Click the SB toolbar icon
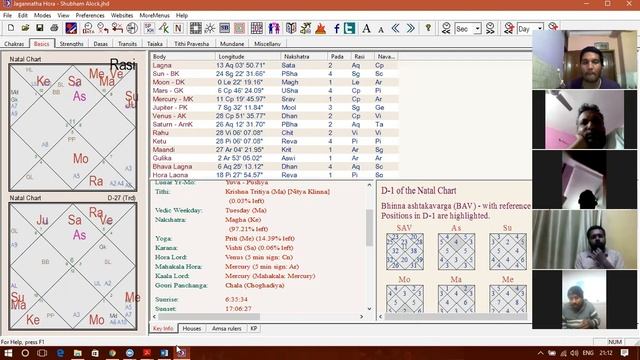The height and width of the screenshot is (360, 640). (224, 28)
